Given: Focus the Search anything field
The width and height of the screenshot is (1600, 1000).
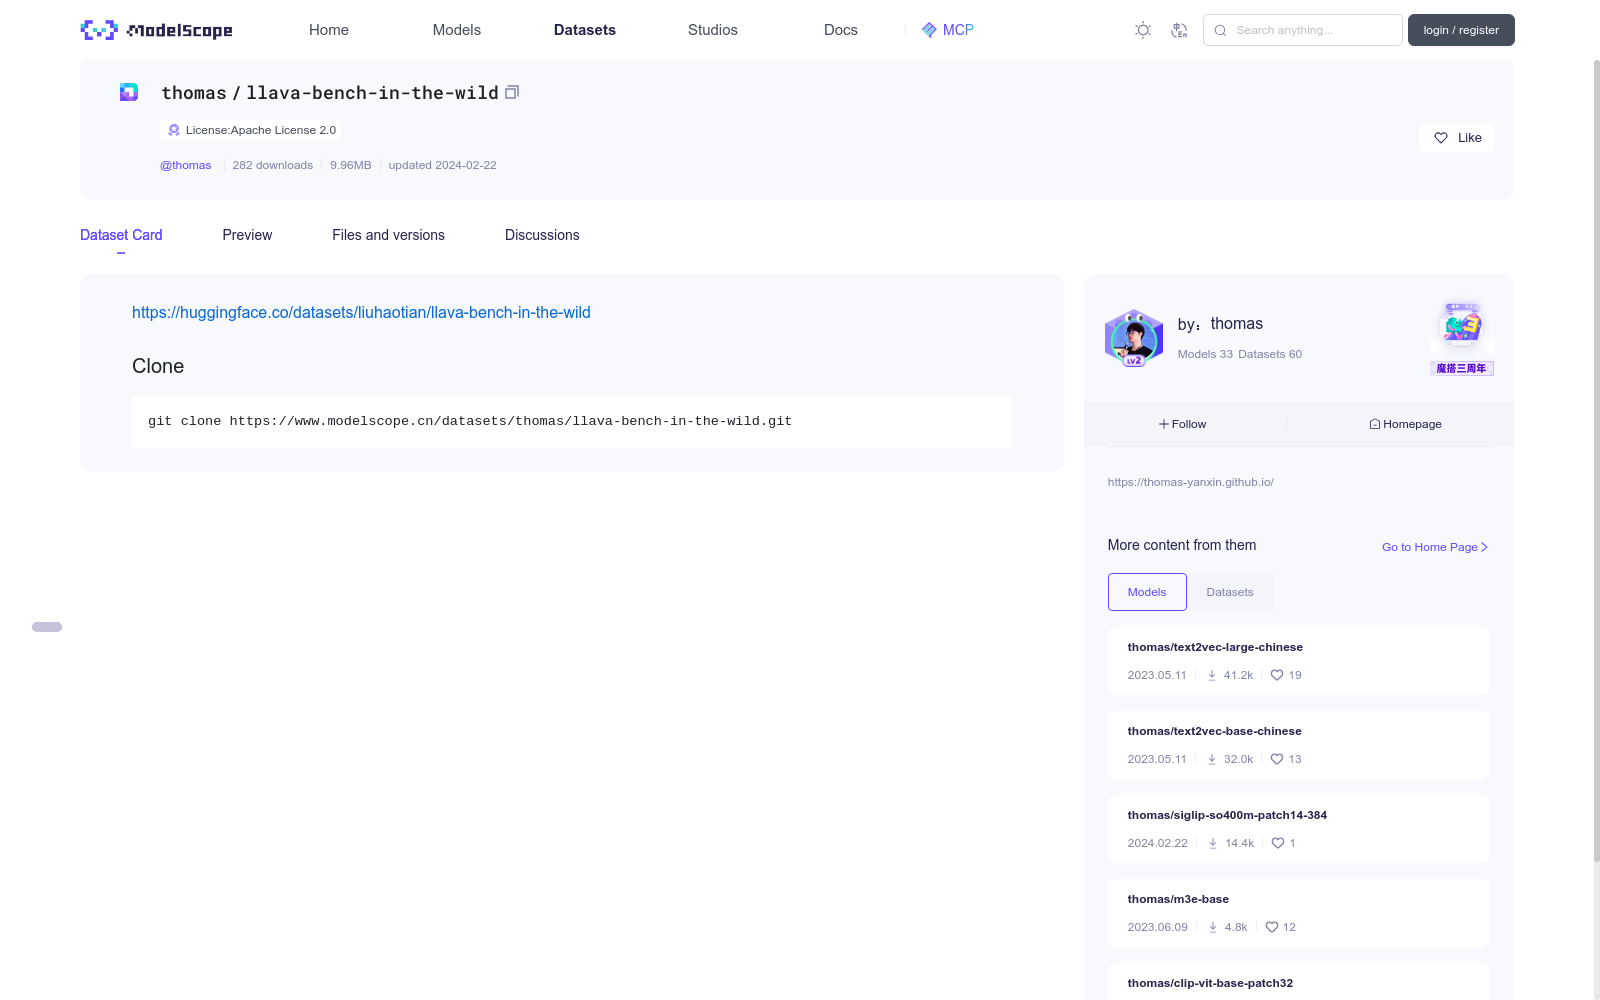Looking at the screenshot, I should pos(1303,30).
